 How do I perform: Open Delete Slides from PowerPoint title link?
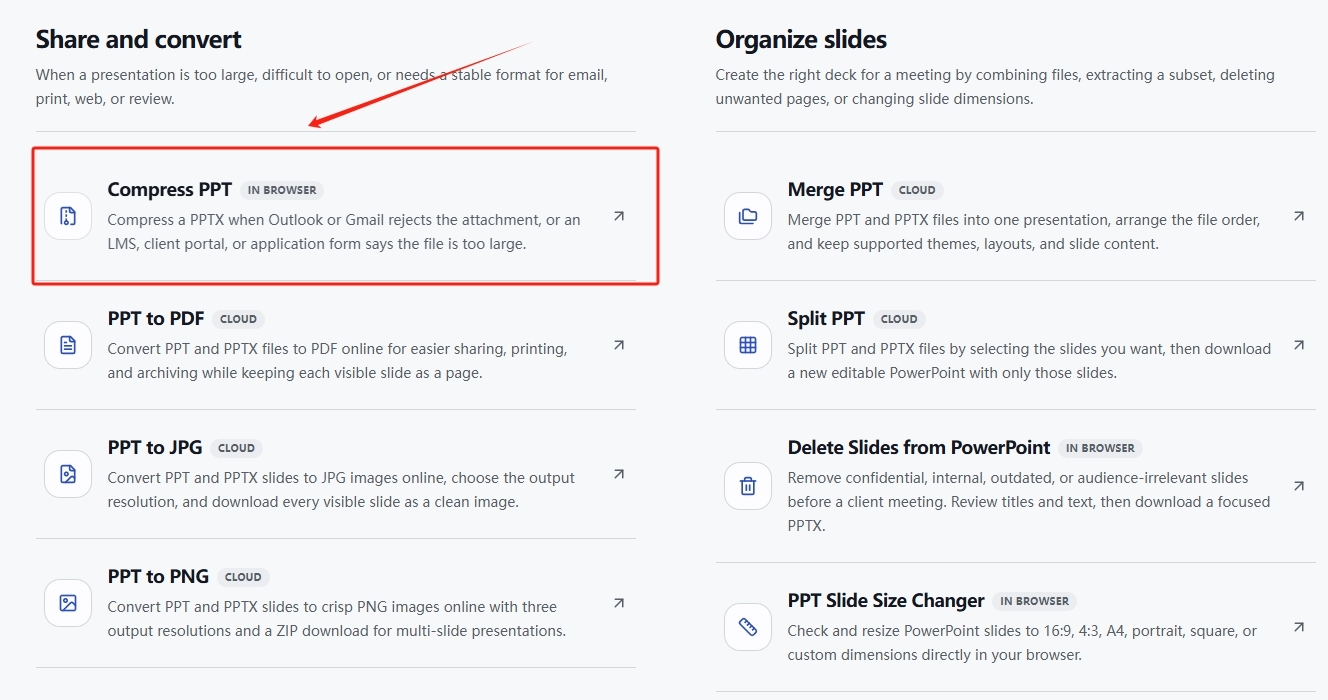919,448
